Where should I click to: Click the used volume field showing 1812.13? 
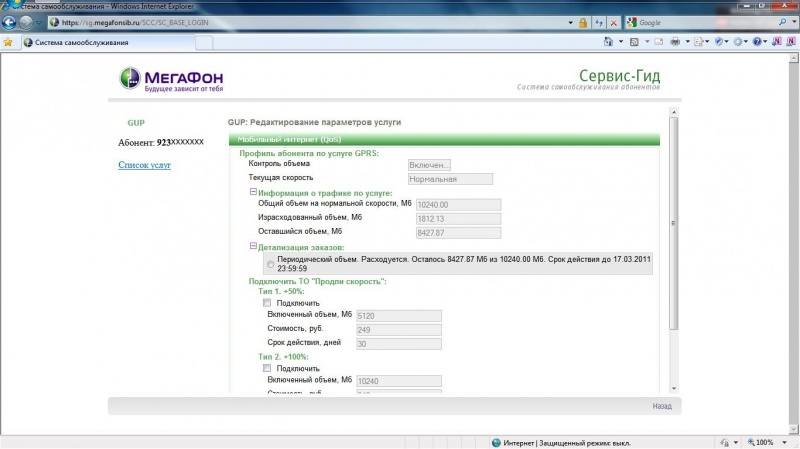pos(458,219)
